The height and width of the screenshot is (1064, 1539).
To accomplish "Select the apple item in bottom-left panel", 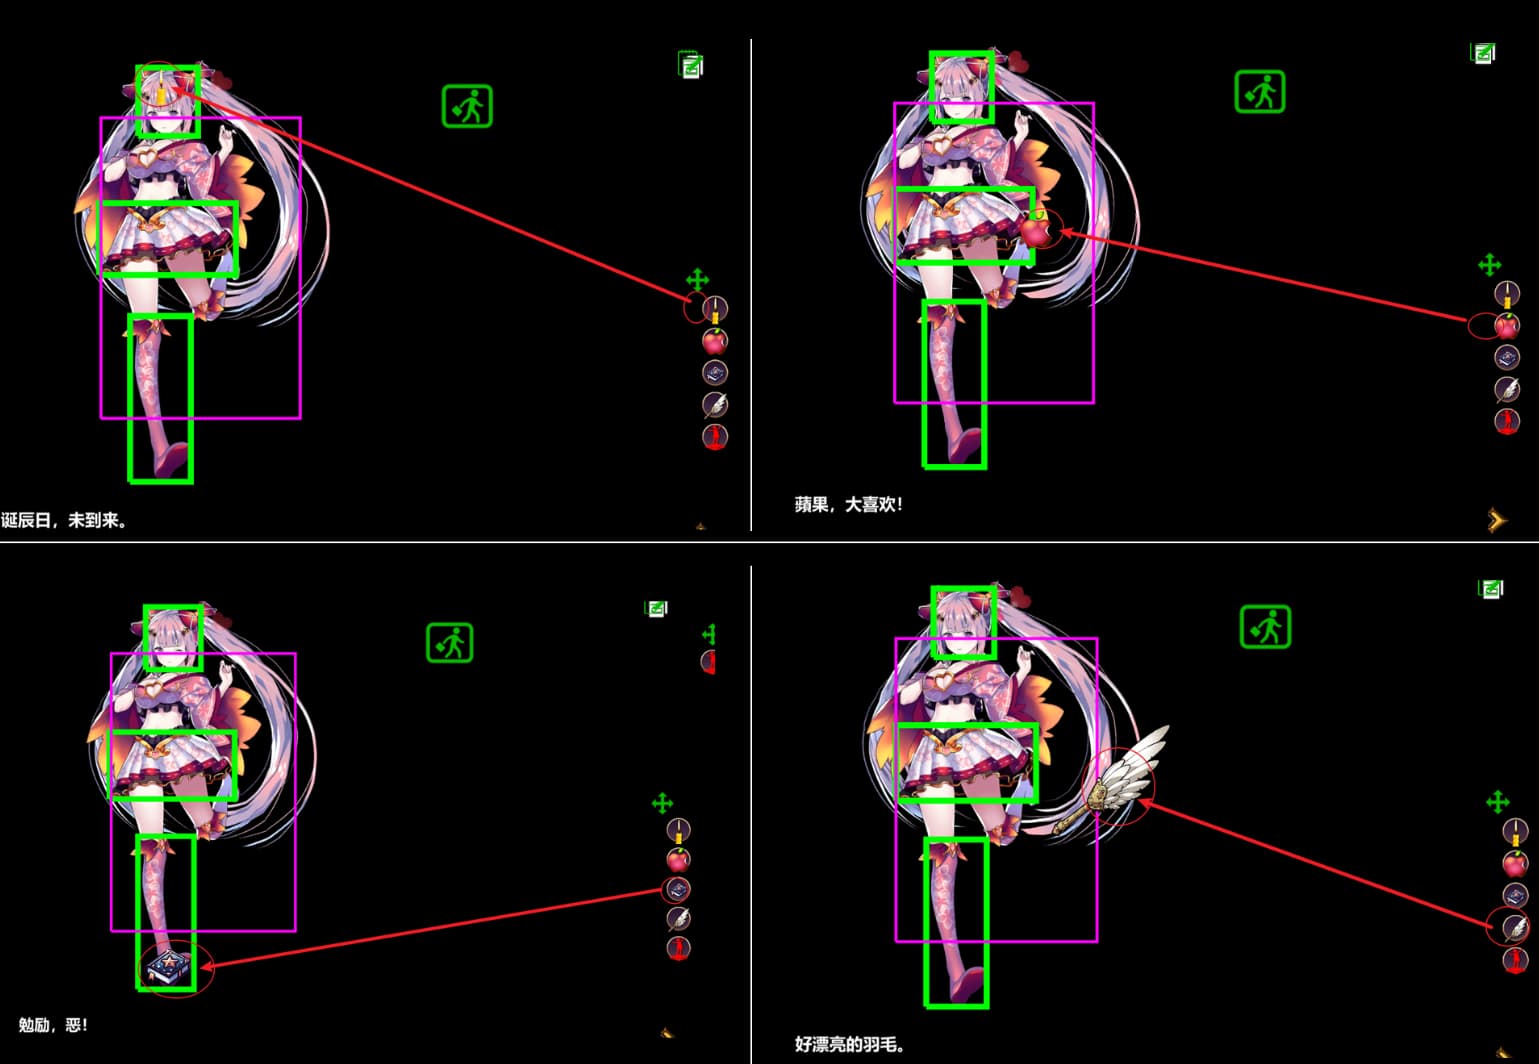I will (x=678, y=859).
